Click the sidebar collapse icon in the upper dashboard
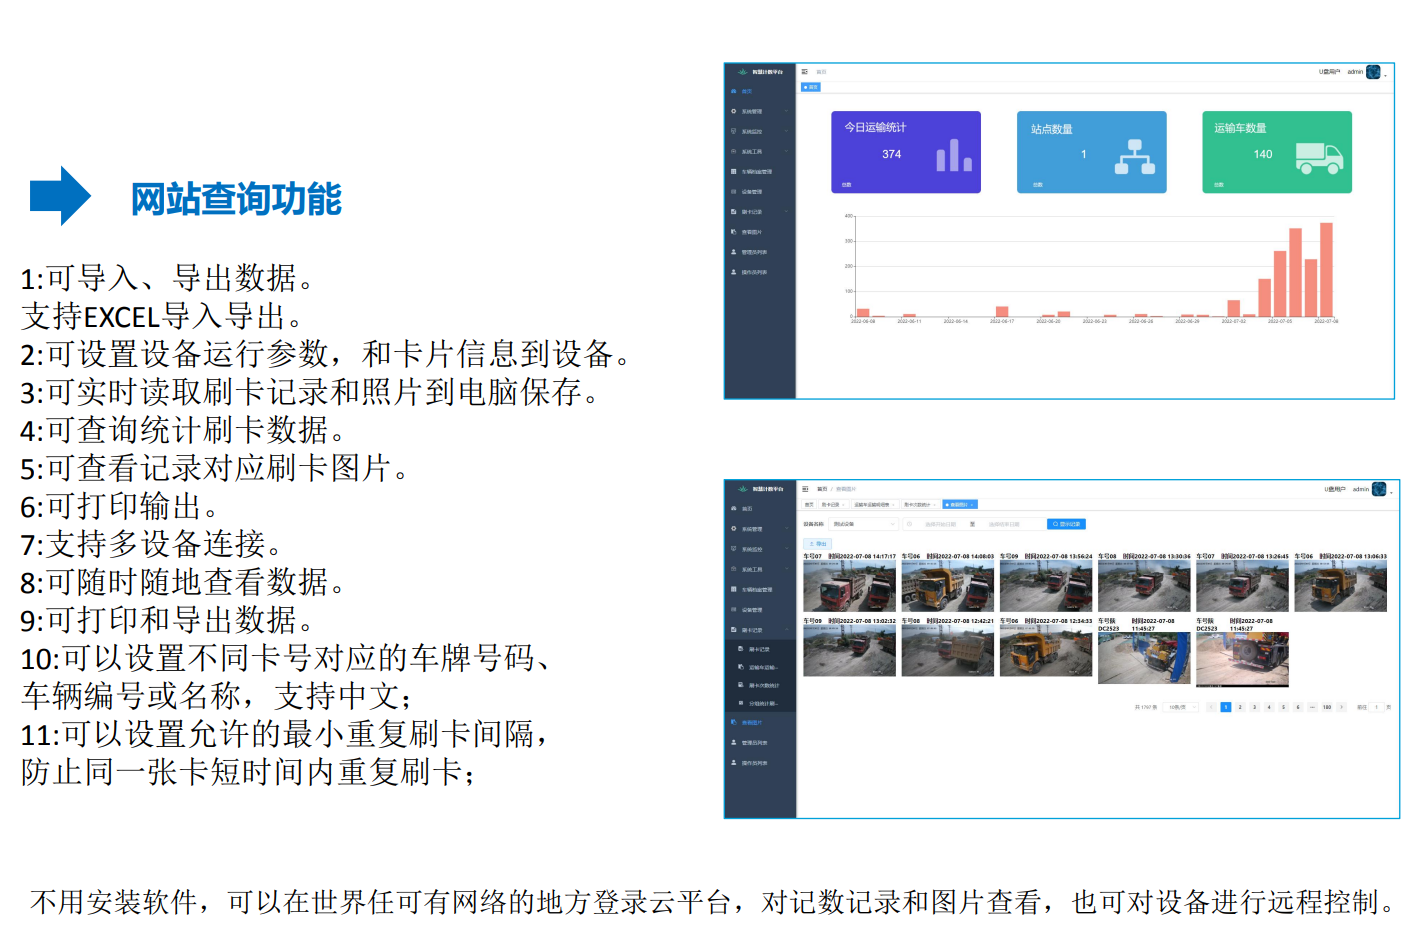1402x940 pixels. (805, 72)
